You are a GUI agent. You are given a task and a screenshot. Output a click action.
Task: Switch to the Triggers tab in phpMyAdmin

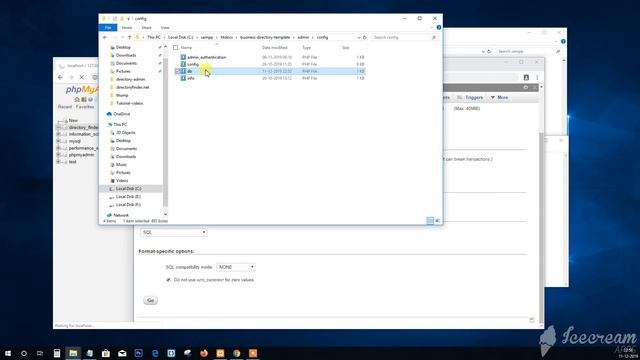470,98
